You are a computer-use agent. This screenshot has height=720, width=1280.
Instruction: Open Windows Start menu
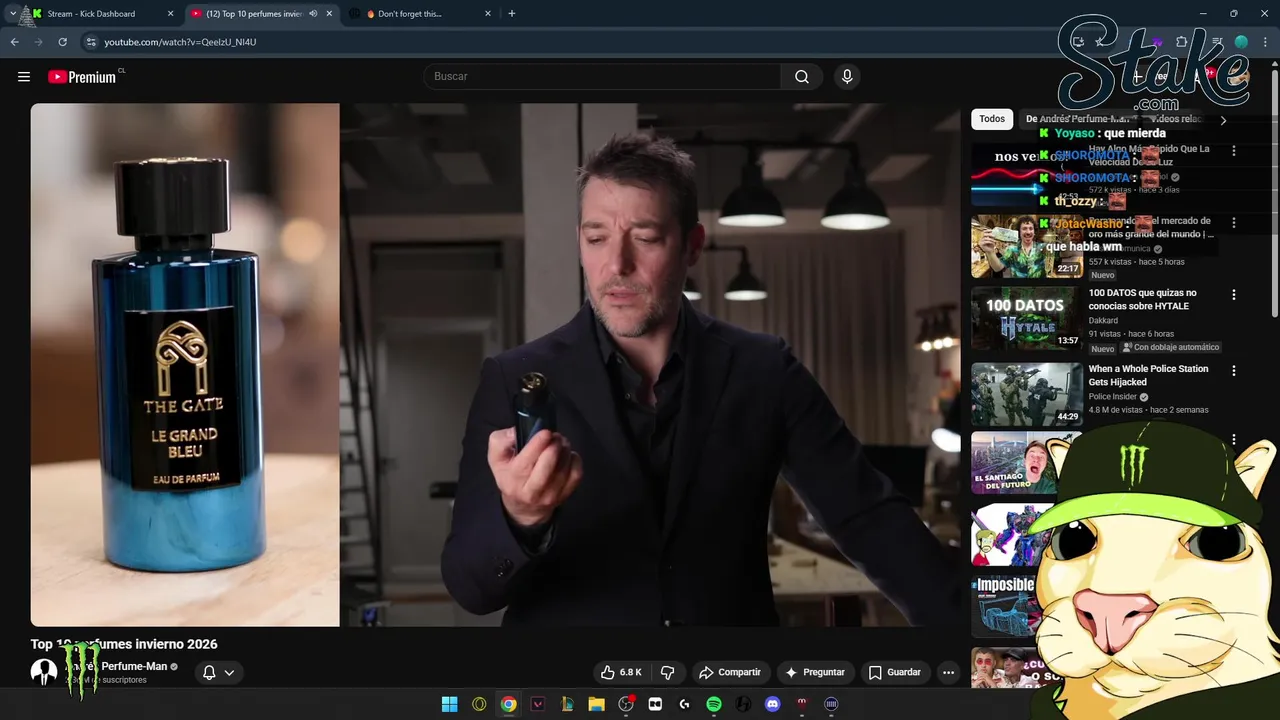click(x=450, y=704)
